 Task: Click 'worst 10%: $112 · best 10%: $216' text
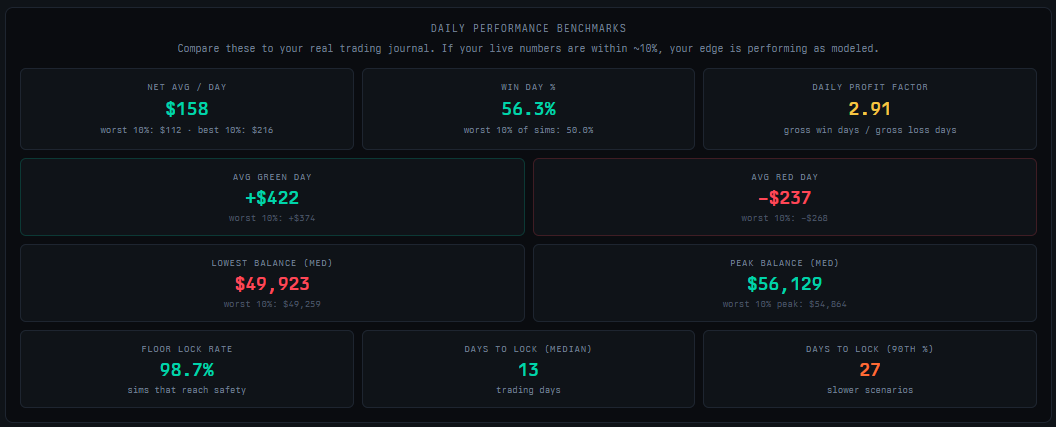187,130
